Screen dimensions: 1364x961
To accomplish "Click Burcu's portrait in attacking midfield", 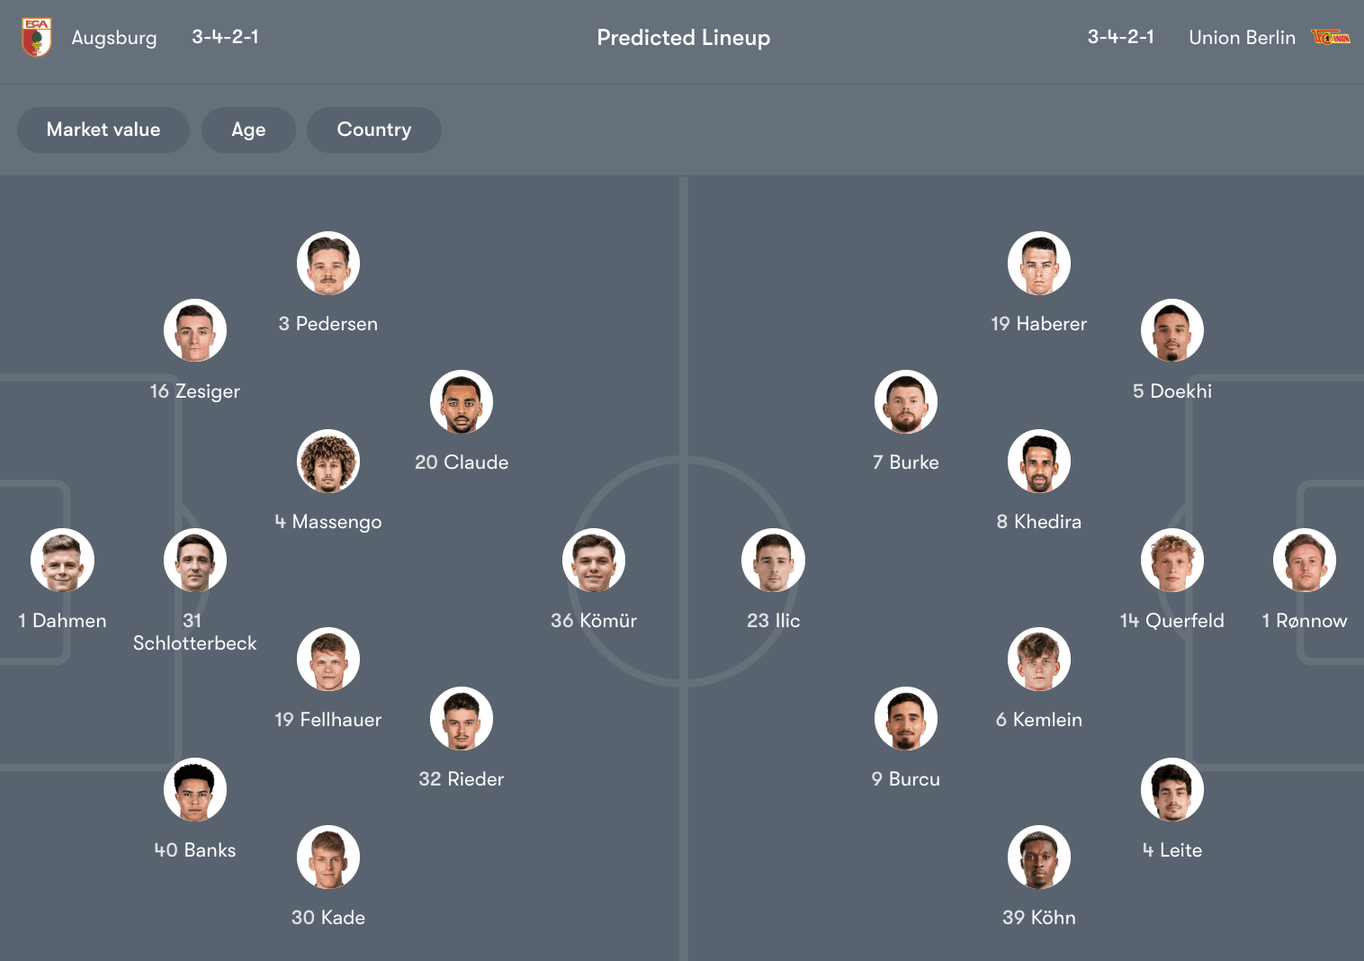I will click(x=906, y=718).
